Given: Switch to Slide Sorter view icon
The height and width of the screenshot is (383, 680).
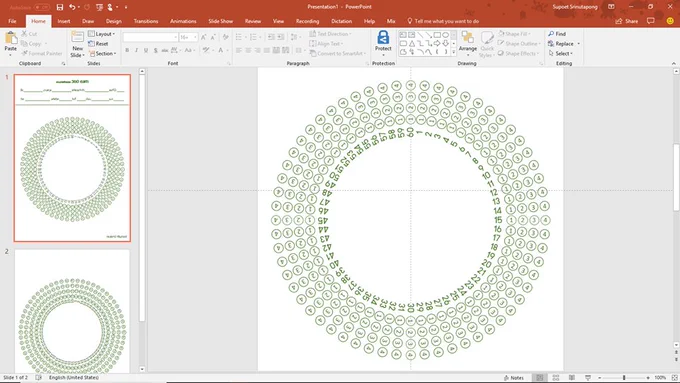Looking at the screenshot, I should point(556,378).
